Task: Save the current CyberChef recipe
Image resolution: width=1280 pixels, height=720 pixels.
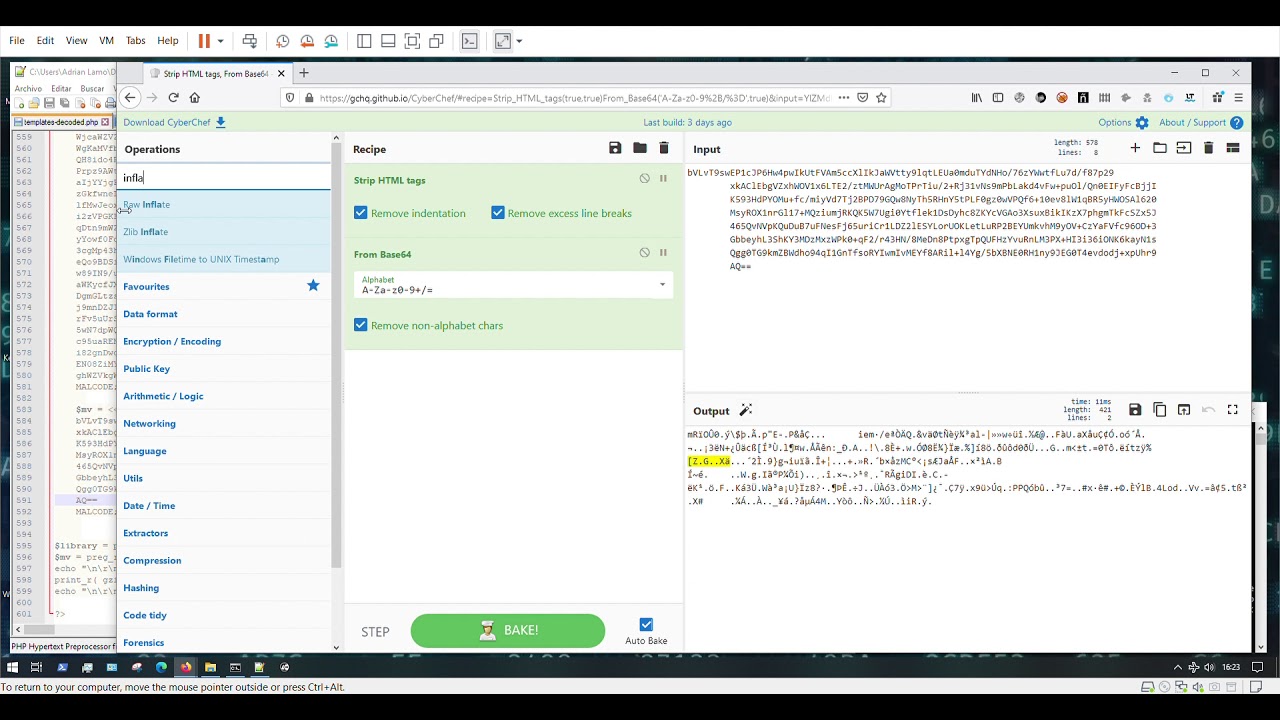Action: pyautogui.click(x=615, y=148)
